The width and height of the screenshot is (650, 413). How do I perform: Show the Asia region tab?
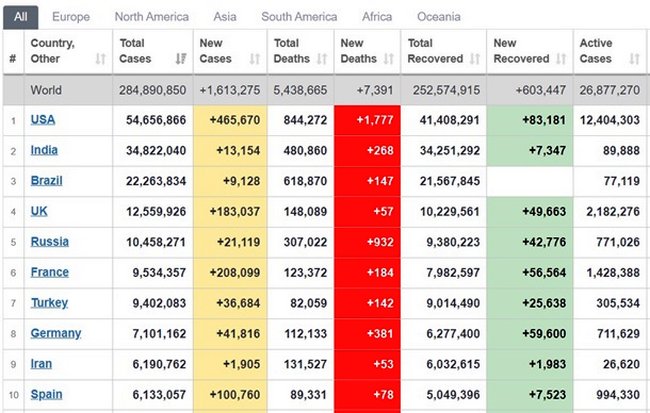tap(227, 17)
